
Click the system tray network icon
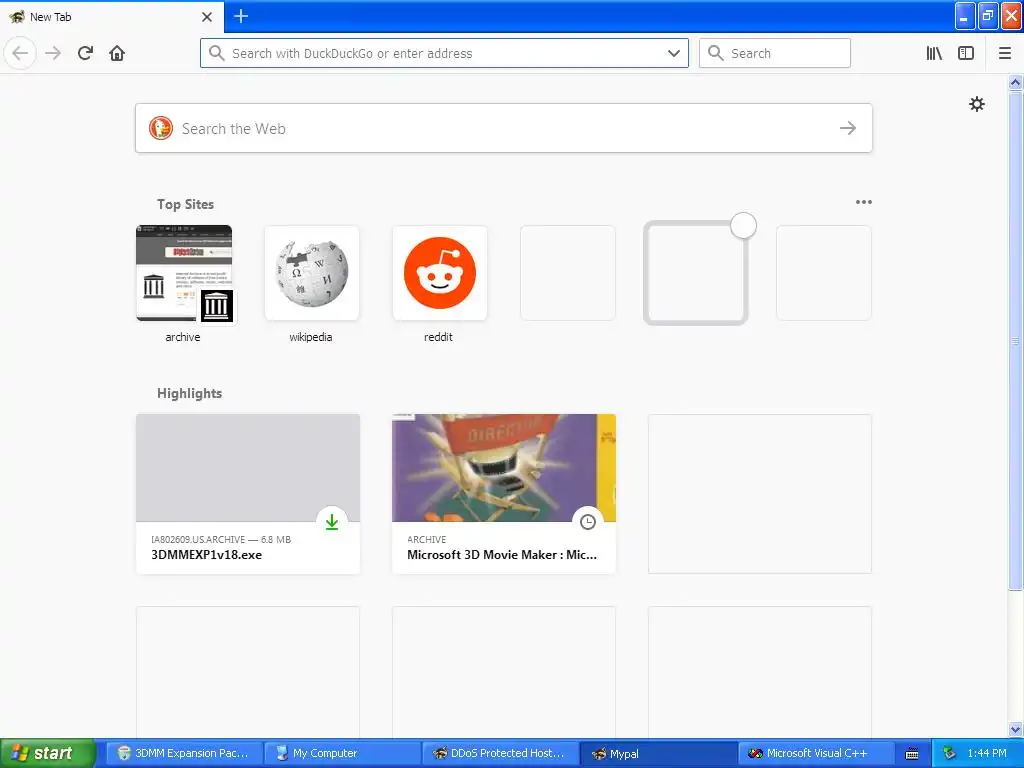pyautogui.click(x=949, y=753)
